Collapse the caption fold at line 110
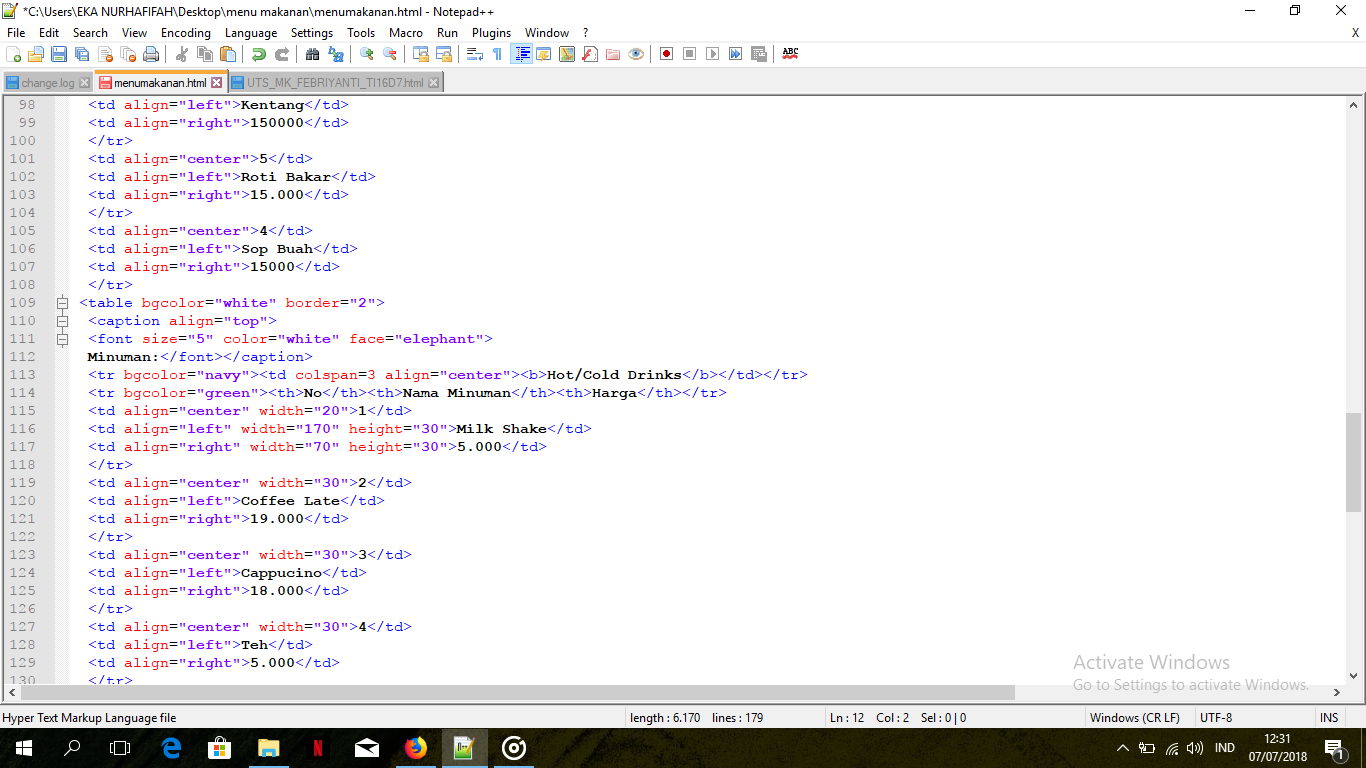1366x768 pixels. click(x=62, y=320)
